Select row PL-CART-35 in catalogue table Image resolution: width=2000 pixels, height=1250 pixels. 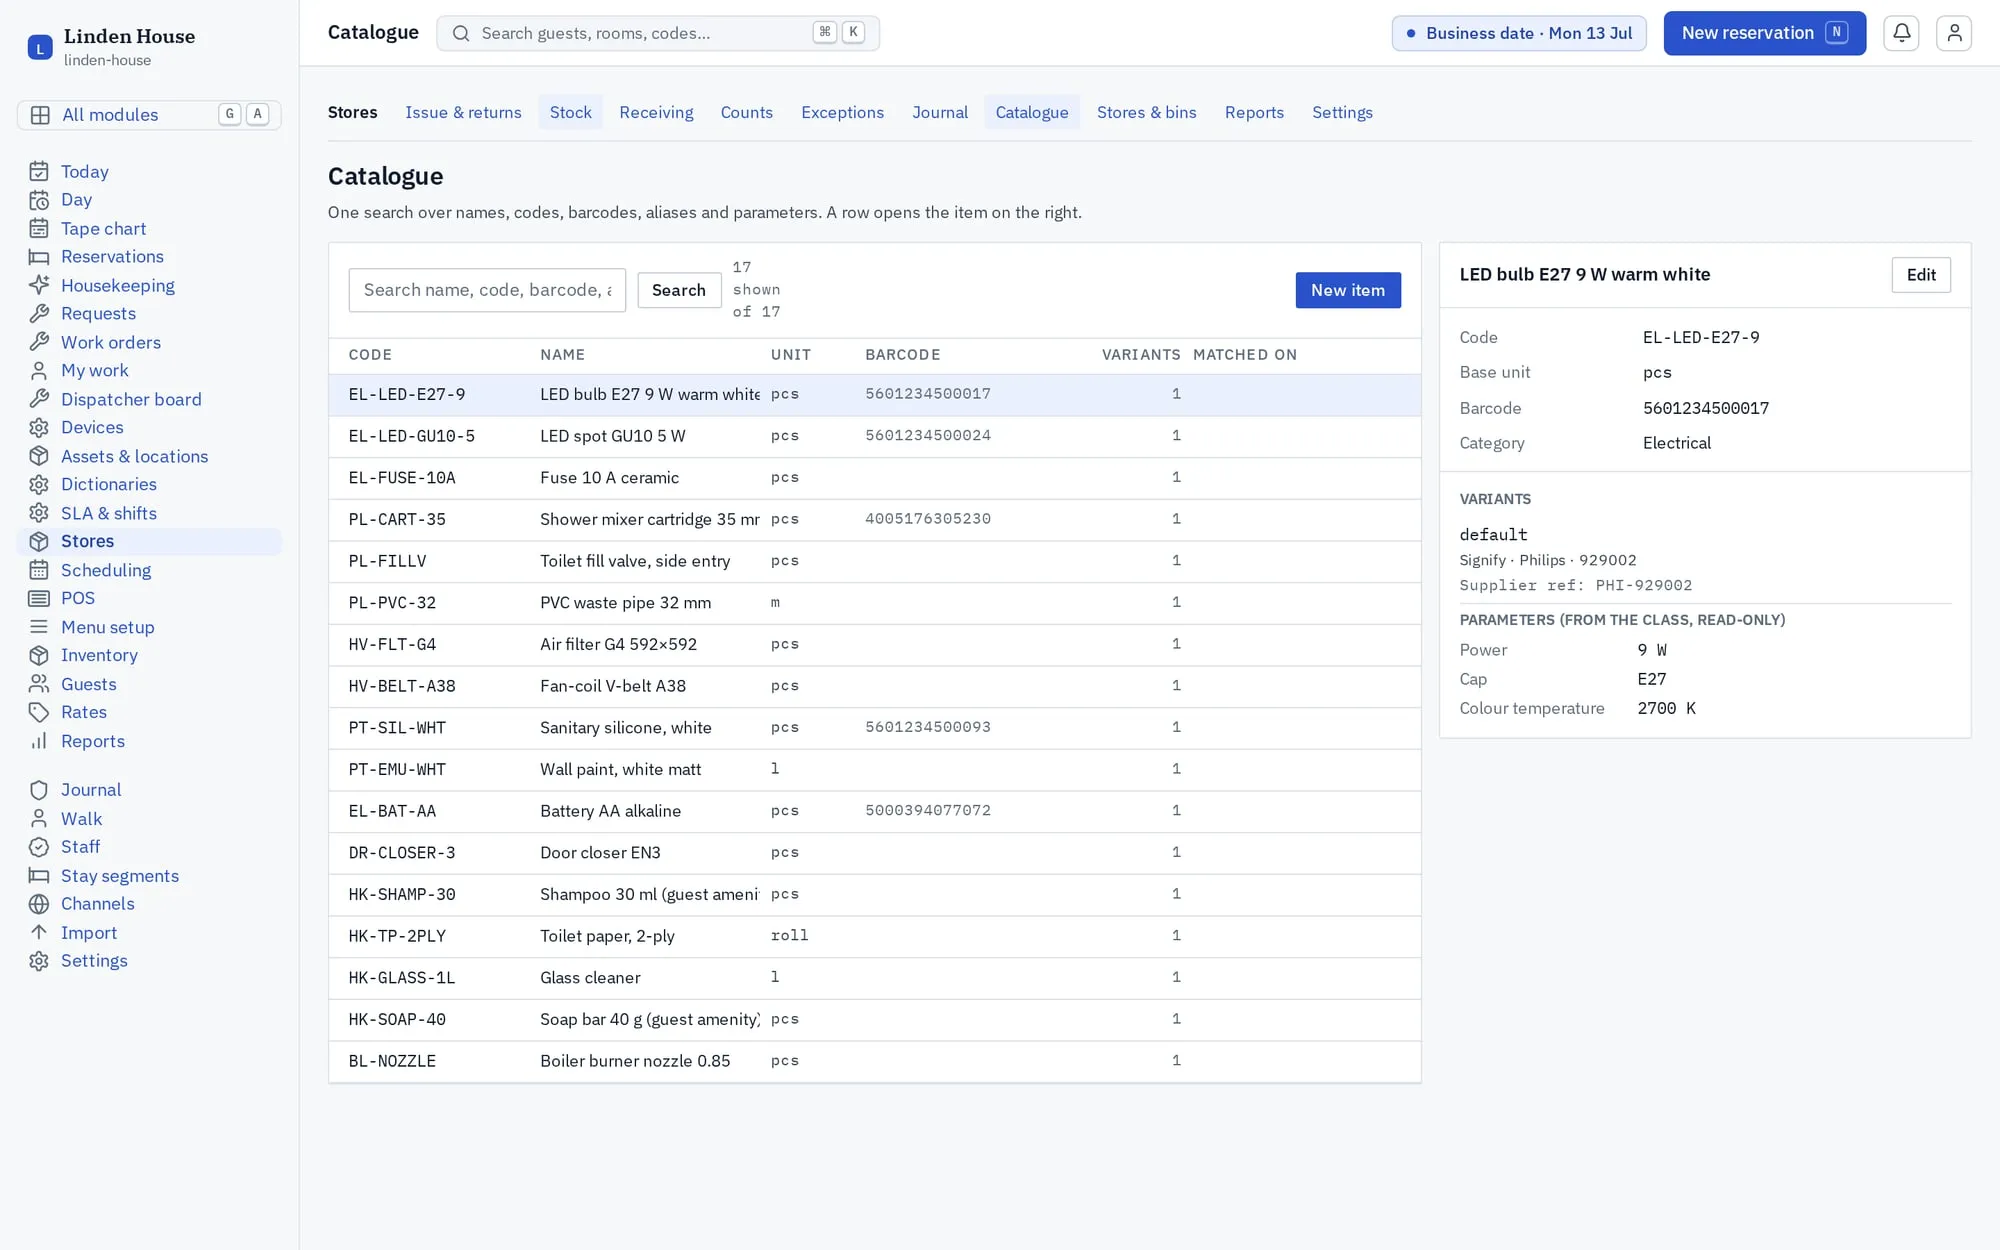pos(875,519)
